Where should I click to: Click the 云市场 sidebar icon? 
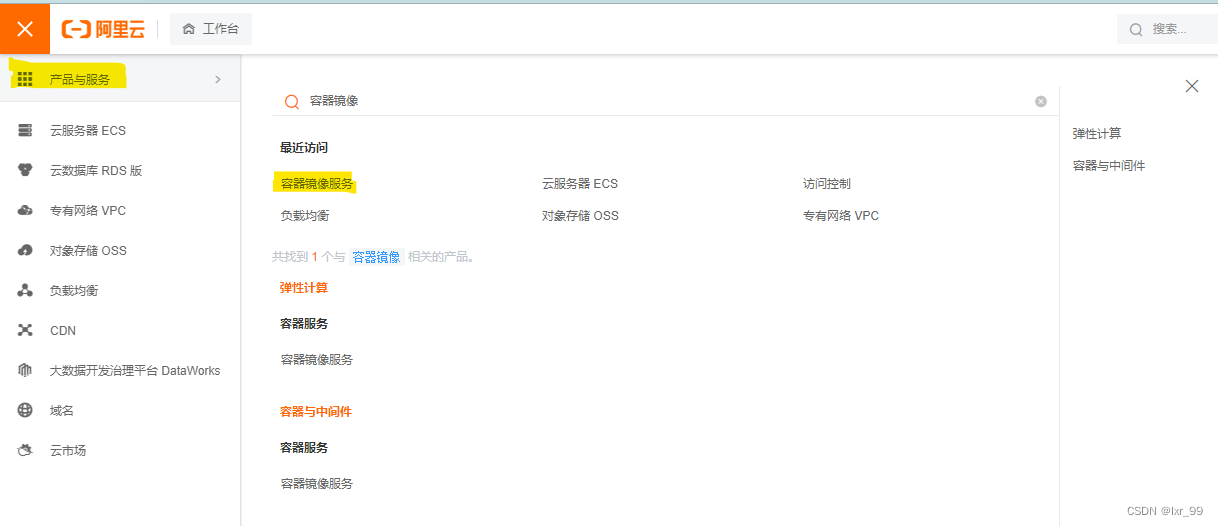point(26,450)
